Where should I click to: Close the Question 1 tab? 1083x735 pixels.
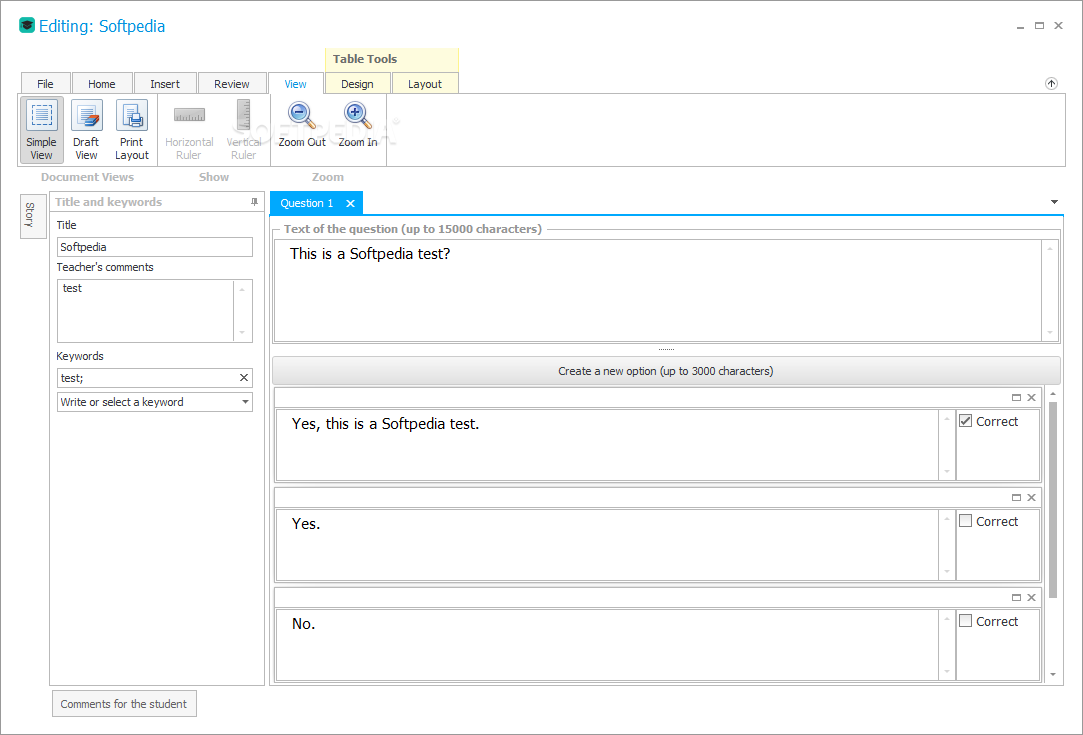[350, 203]
